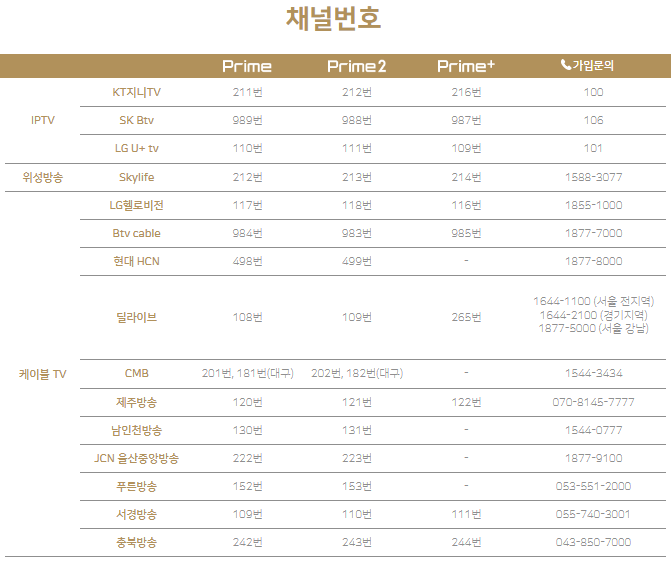The width and height of the screenshot is (671, 568).
Task: Click 딜라이브 number 1644-2100 (경기지역)
Action: point(594,315)
